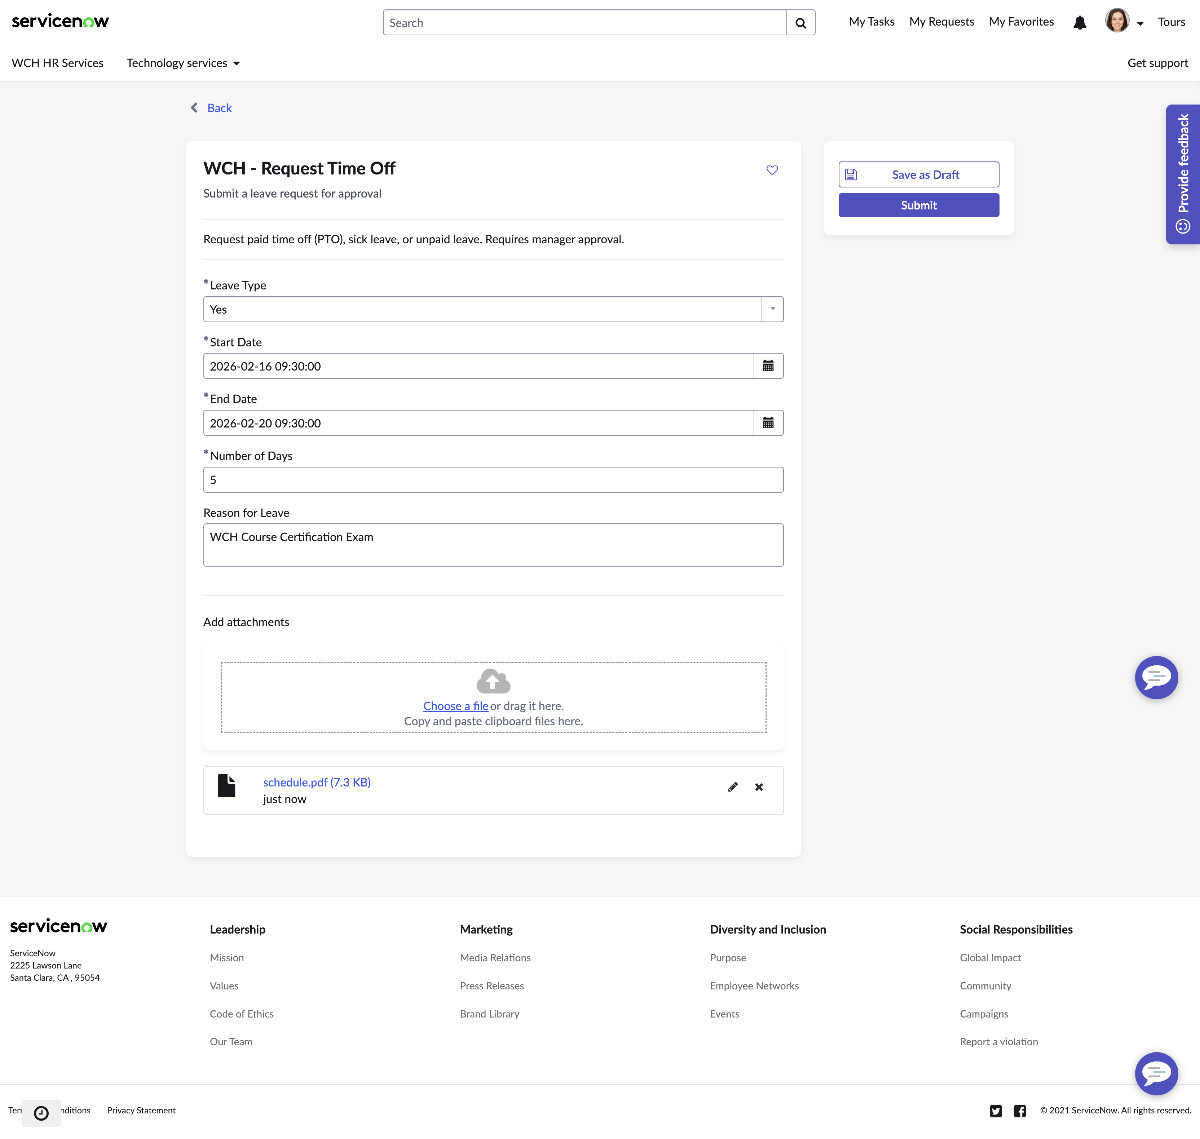The width and height of the screenshot is (1200, 1139).
Task: Save the request as draft
Action: coord(919,174)
